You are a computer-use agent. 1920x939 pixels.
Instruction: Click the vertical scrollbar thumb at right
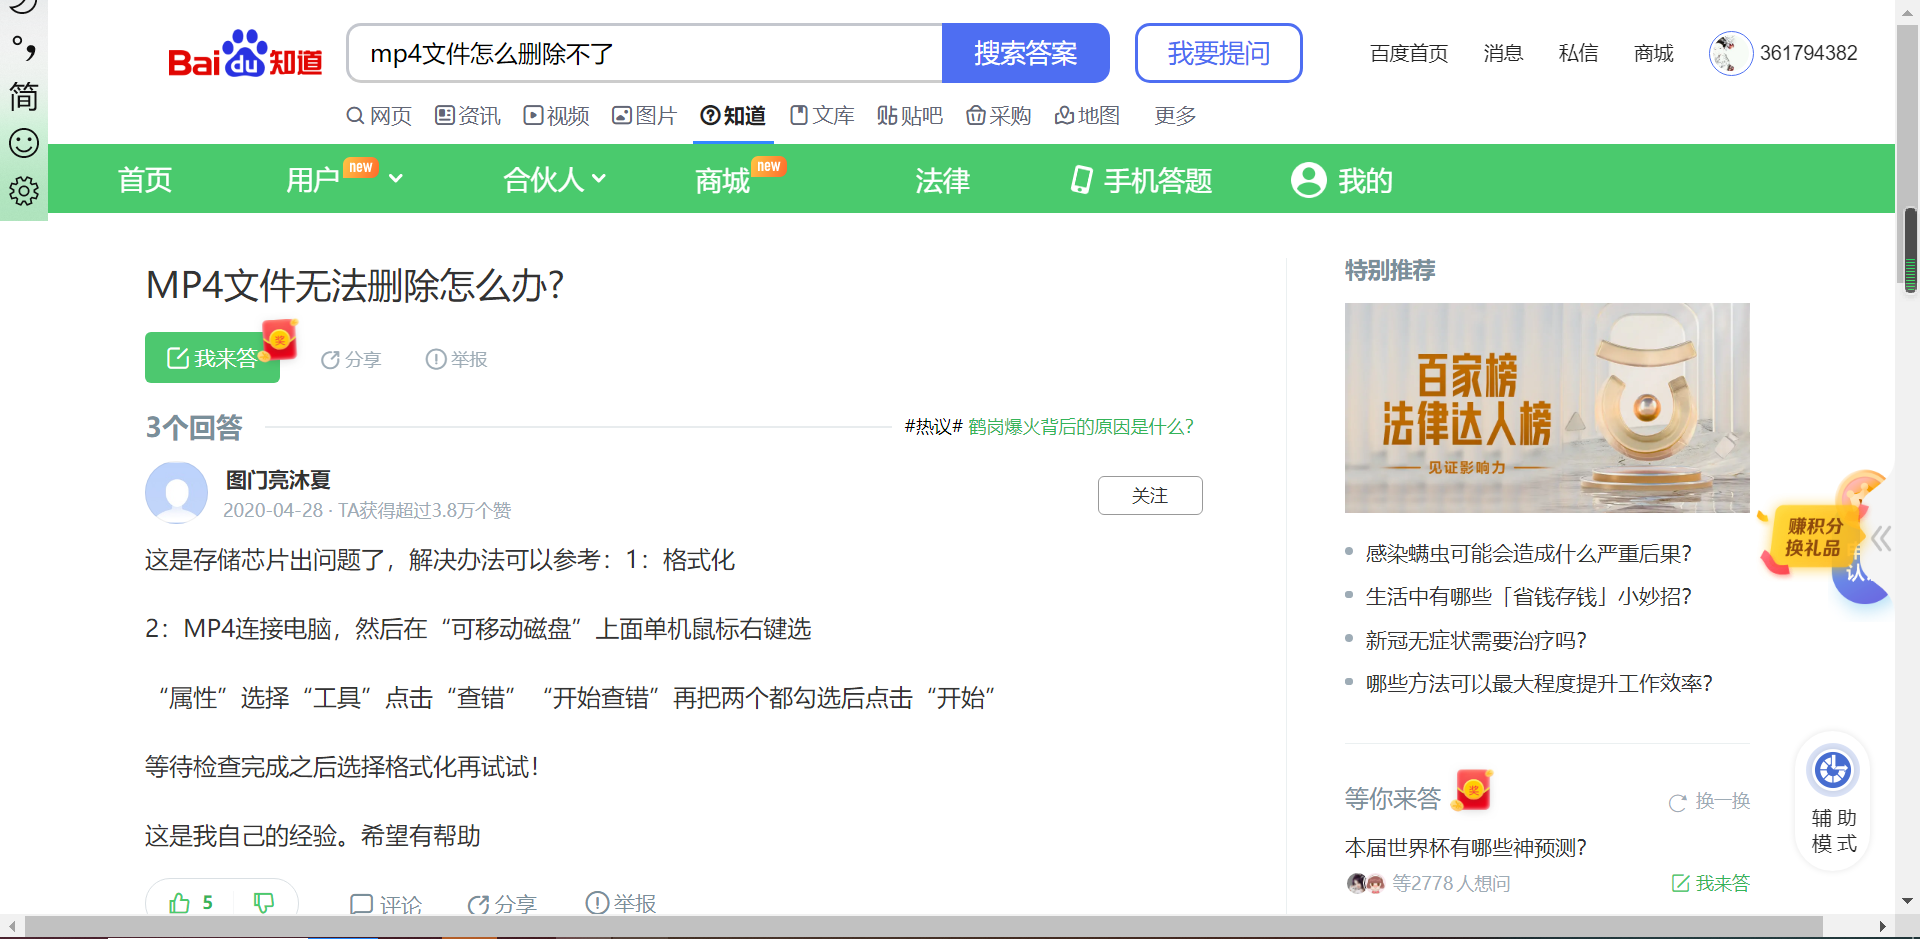[x=1910, y=250]
